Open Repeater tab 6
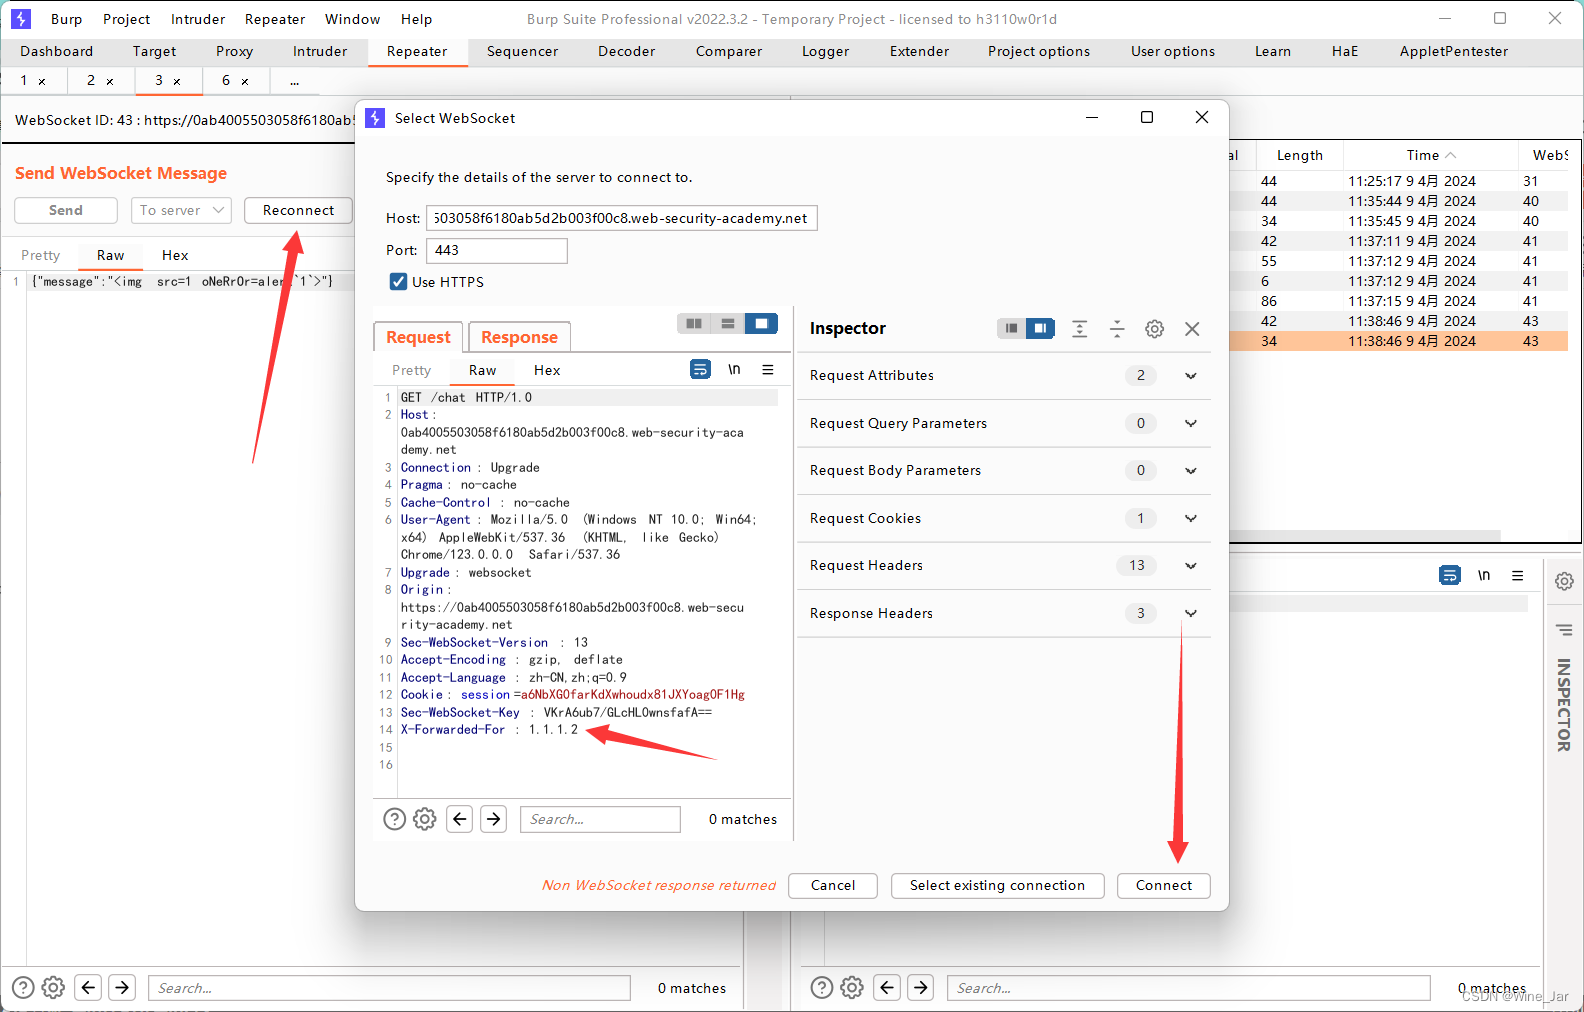 click(226, 80)
